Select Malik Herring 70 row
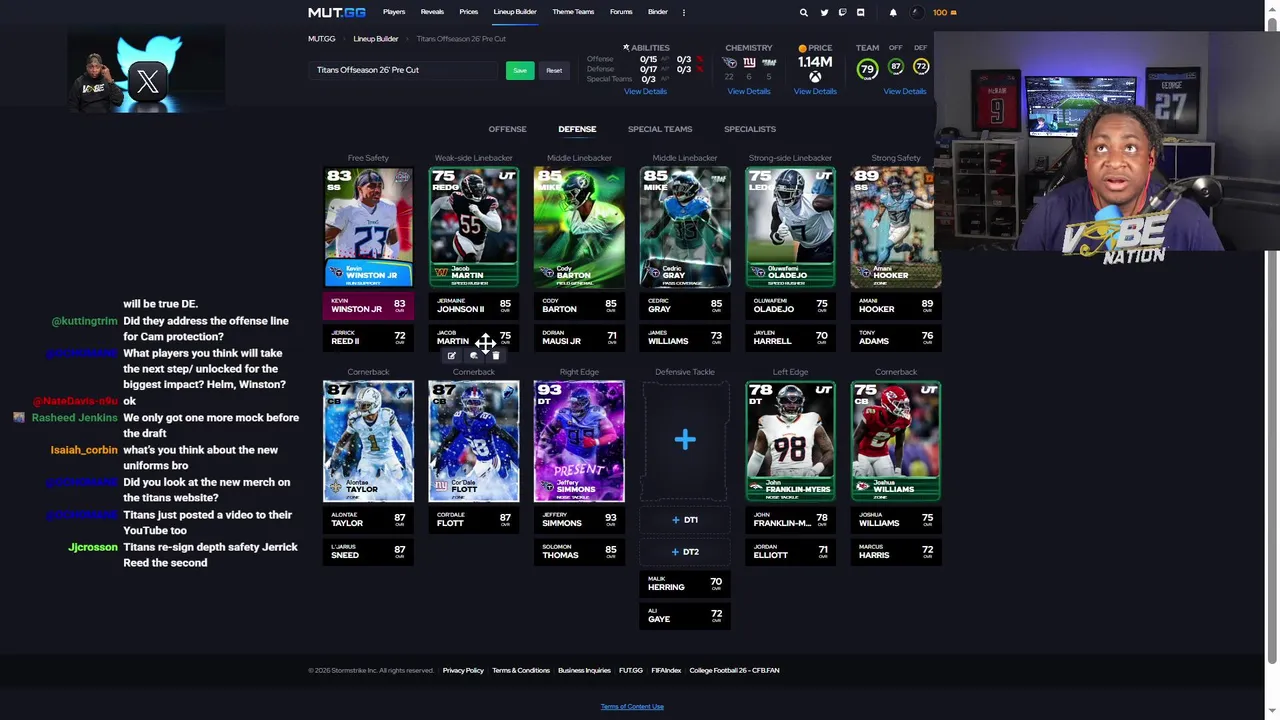 pyautogui.click(x=685, y=584)
